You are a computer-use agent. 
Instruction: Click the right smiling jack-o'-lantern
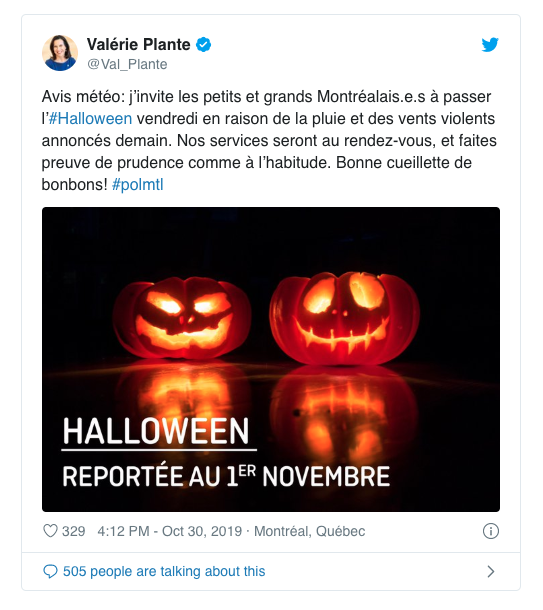[x=344, y=318]
